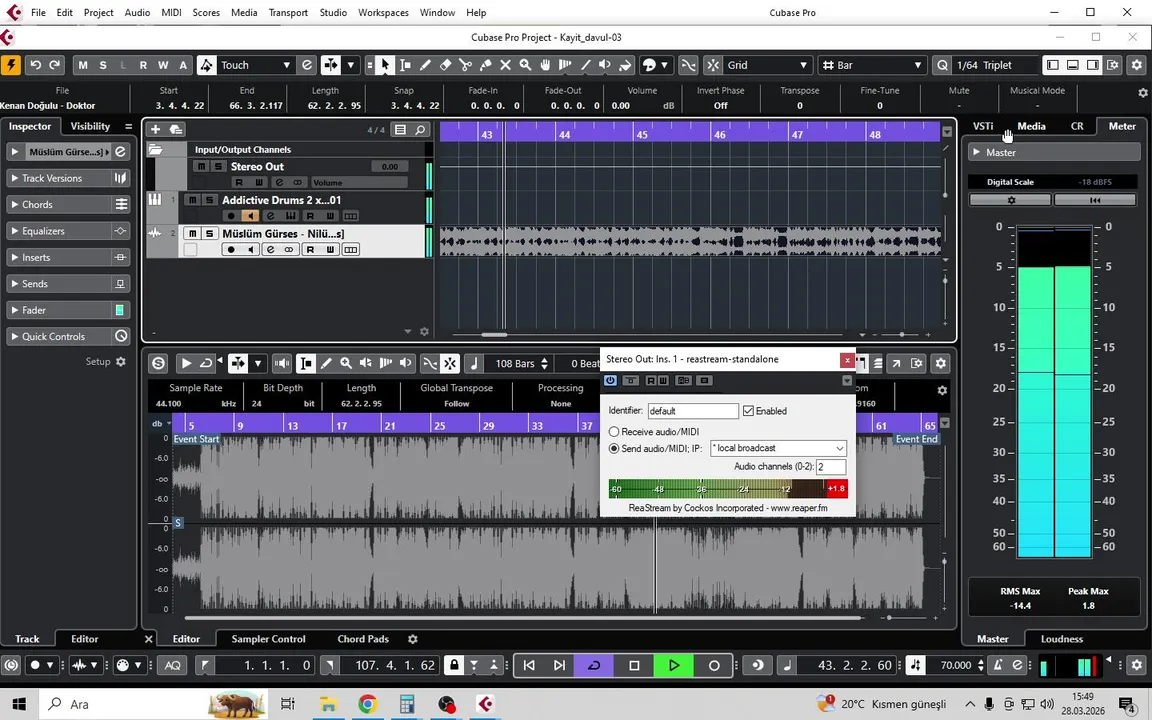The image size is (1152, 720).
Task: Select the Draw pencil tool in sample editor
Action: click(x=326, y=363)
